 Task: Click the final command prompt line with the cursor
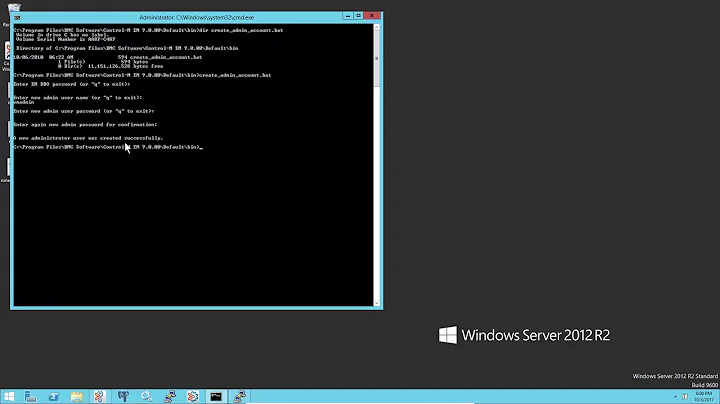pos(108,147)
